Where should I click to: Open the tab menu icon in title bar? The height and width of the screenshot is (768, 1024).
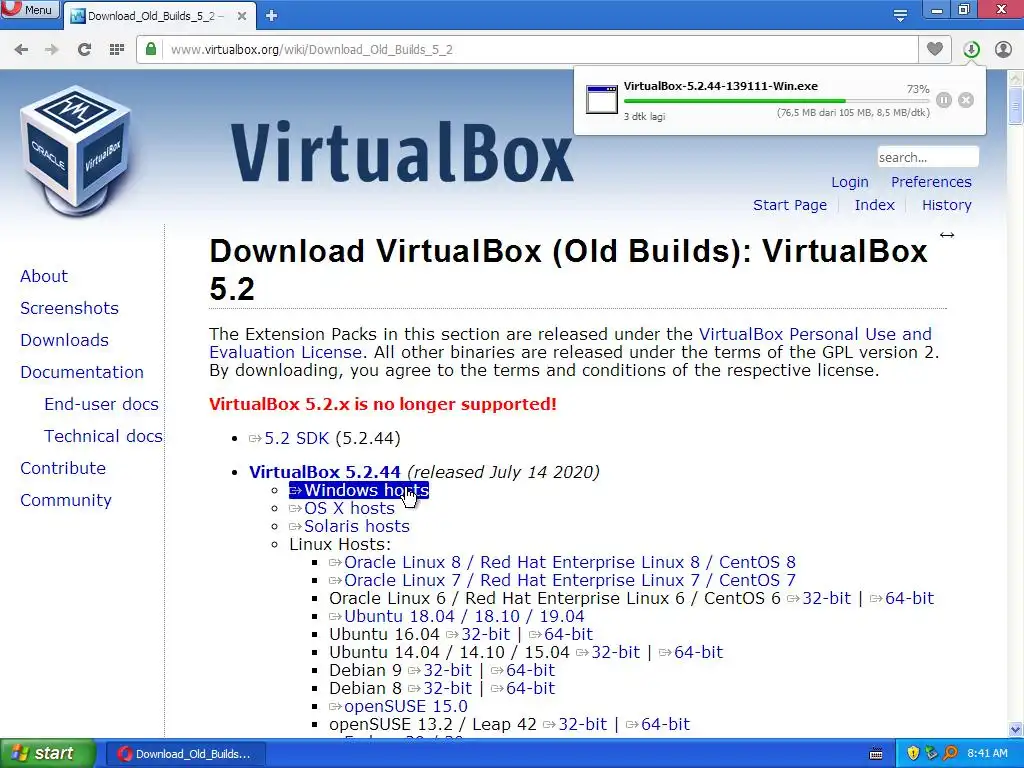tap(900, 15)
